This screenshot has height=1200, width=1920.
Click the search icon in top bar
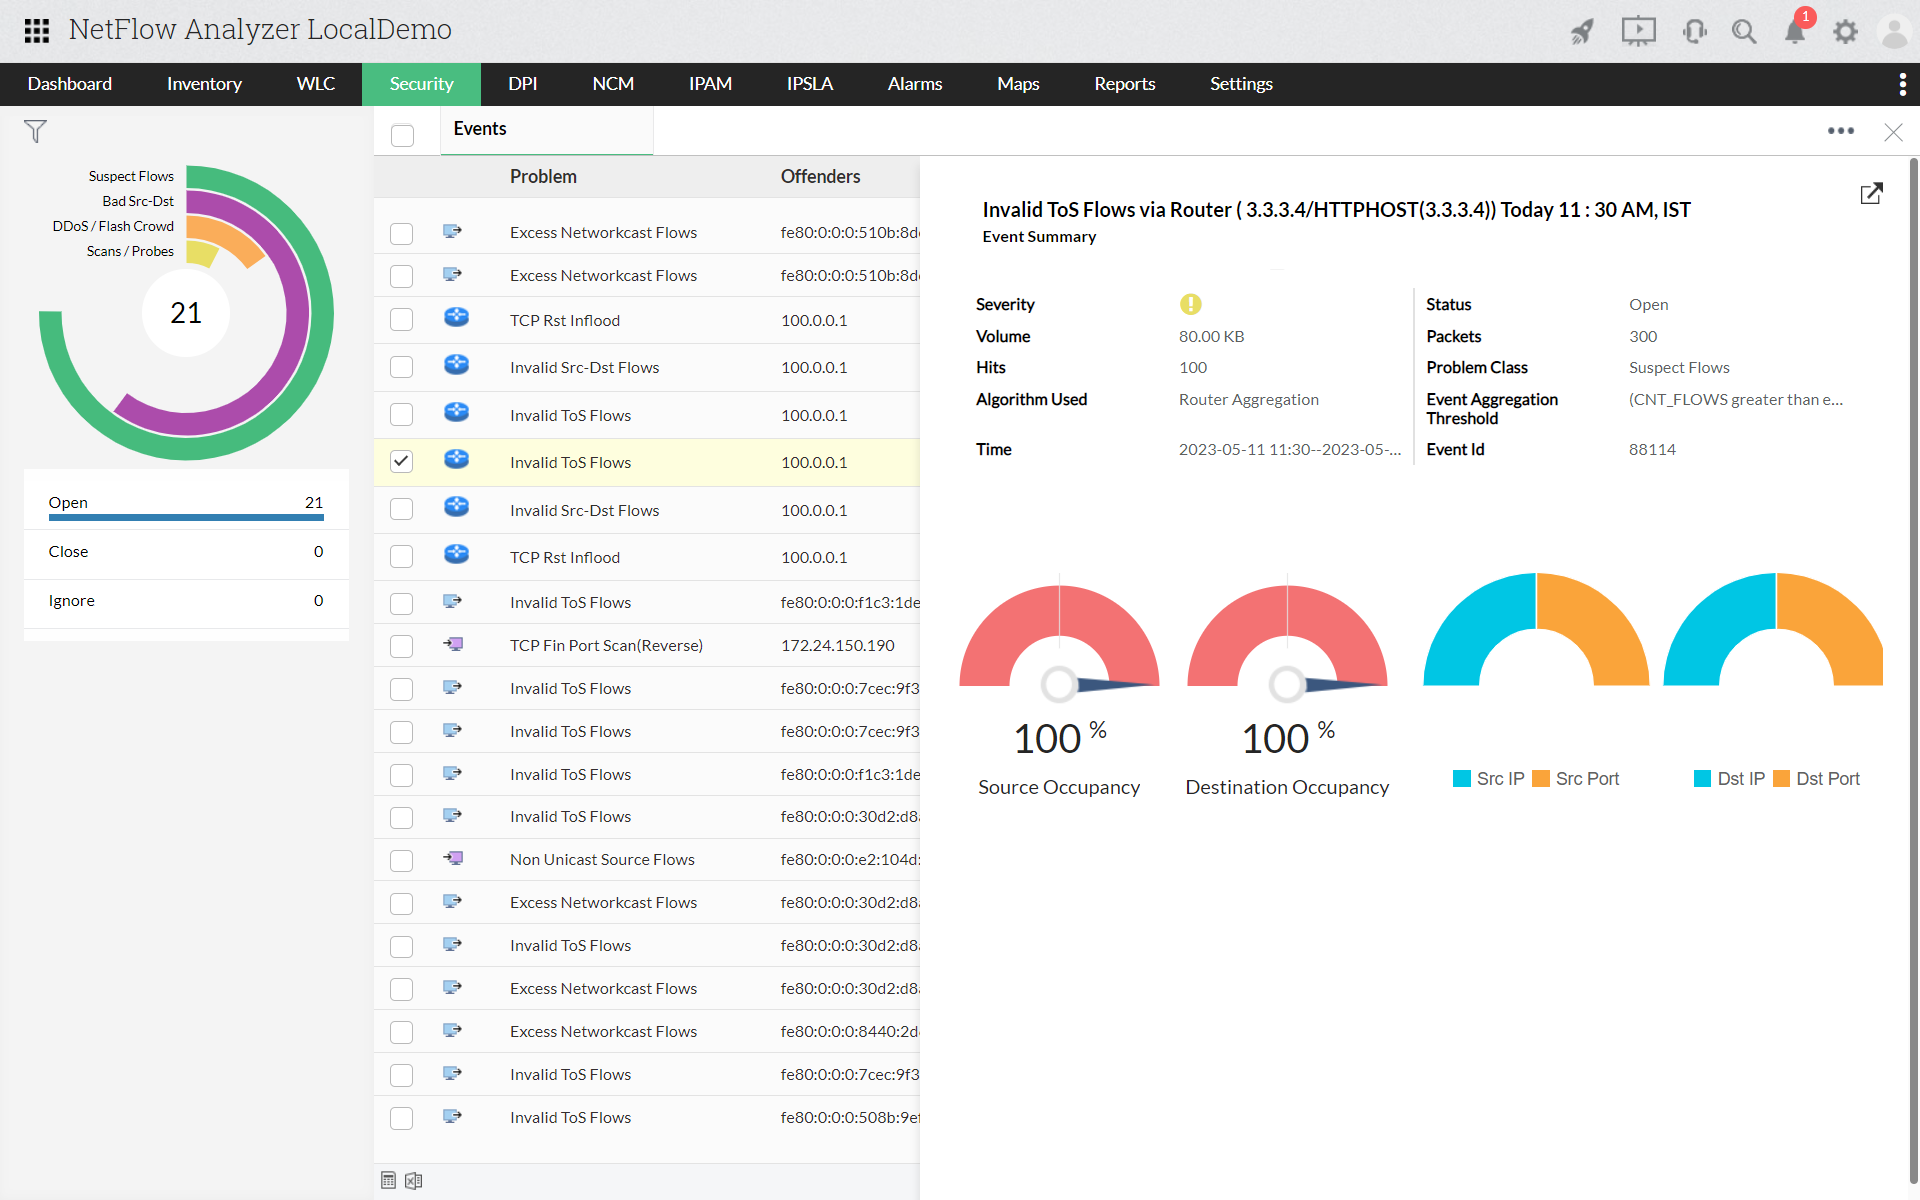tap(1742, 30)
